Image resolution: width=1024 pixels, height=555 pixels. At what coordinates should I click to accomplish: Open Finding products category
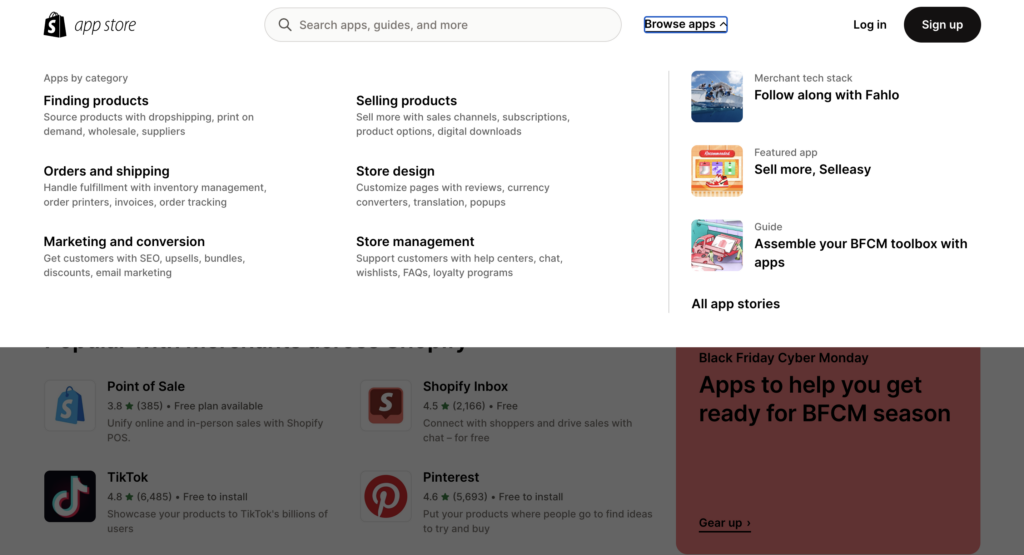(96, 101)
